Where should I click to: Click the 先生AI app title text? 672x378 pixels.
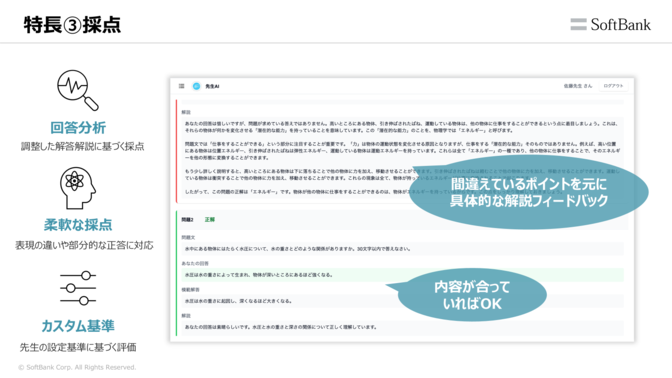tap(212, 87)
